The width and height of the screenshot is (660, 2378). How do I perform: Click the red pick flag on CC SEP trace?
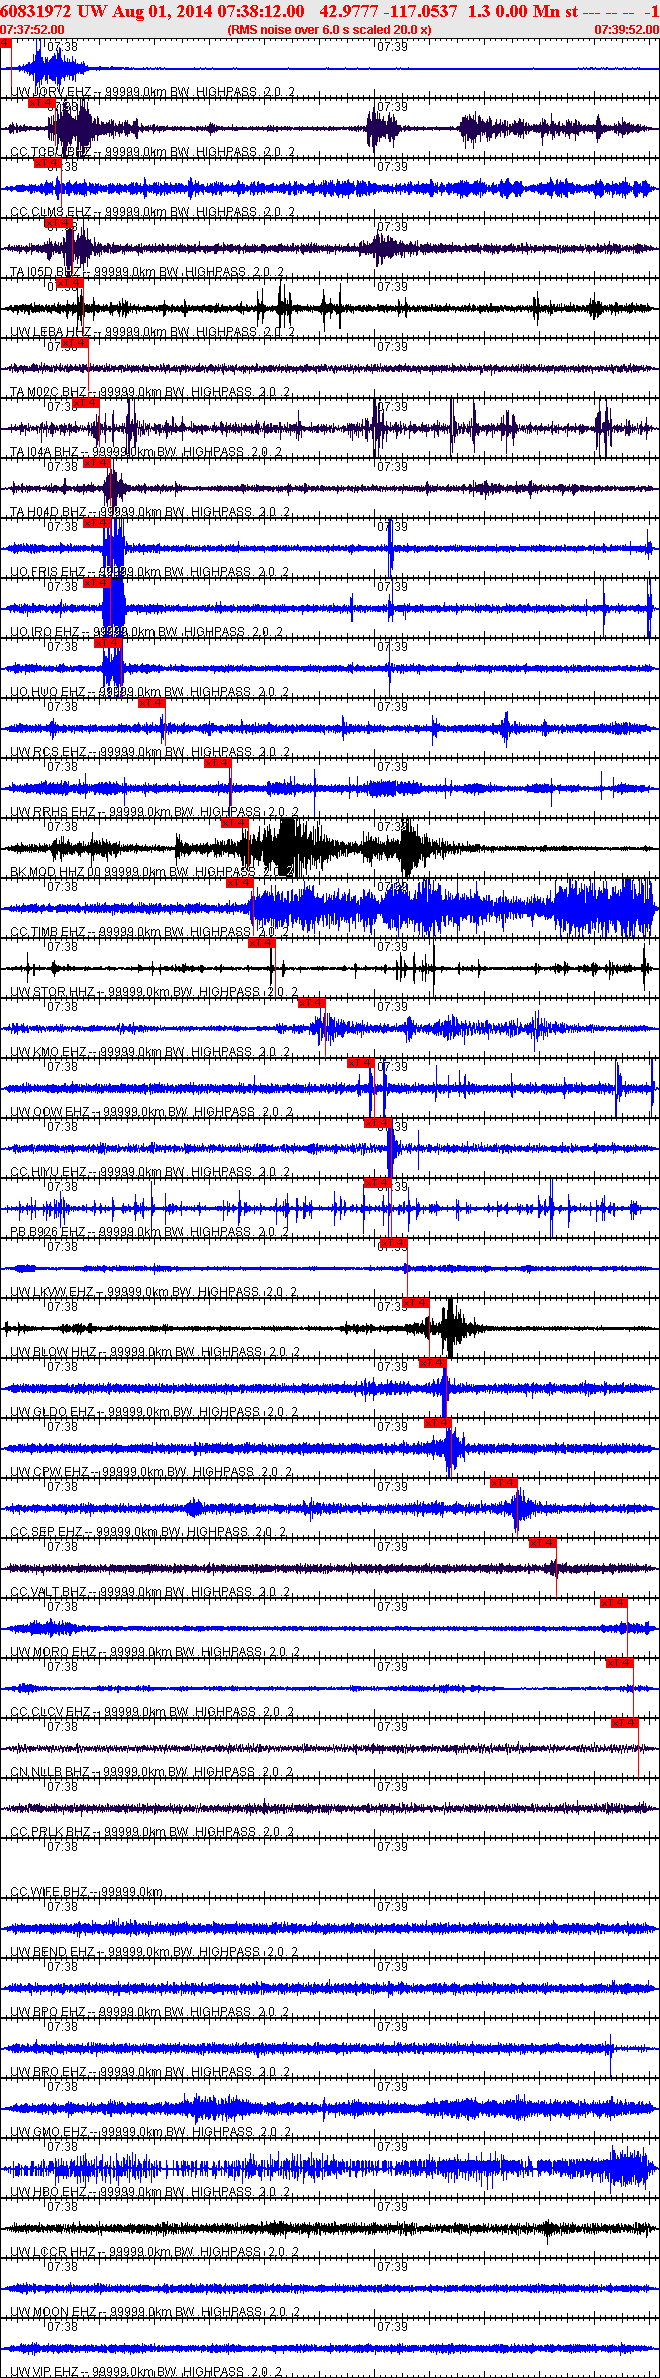pyautogui.click(x=504, y=1482)
